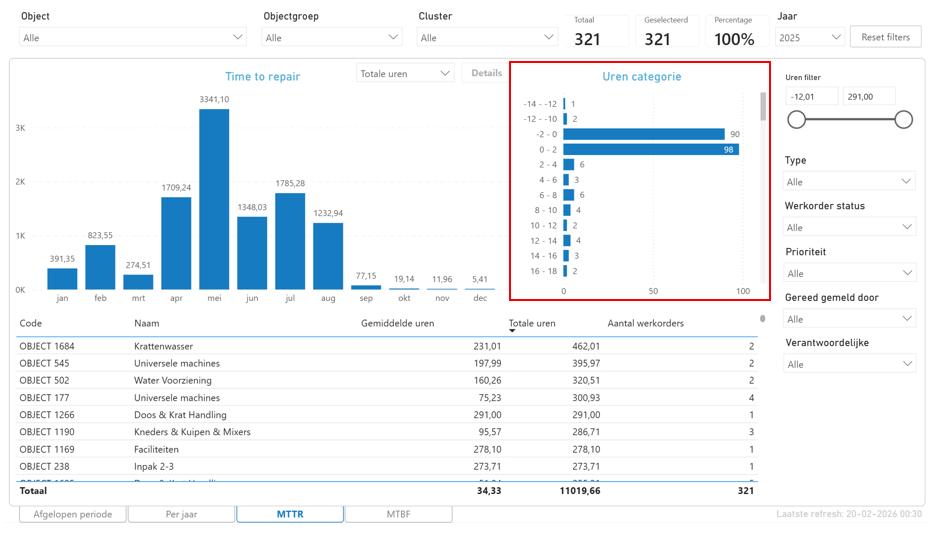Grab the left Uren filter slider handle
The height and width of the screenshot is (533, 936).
pyautogui.click(x=797, y=120)
